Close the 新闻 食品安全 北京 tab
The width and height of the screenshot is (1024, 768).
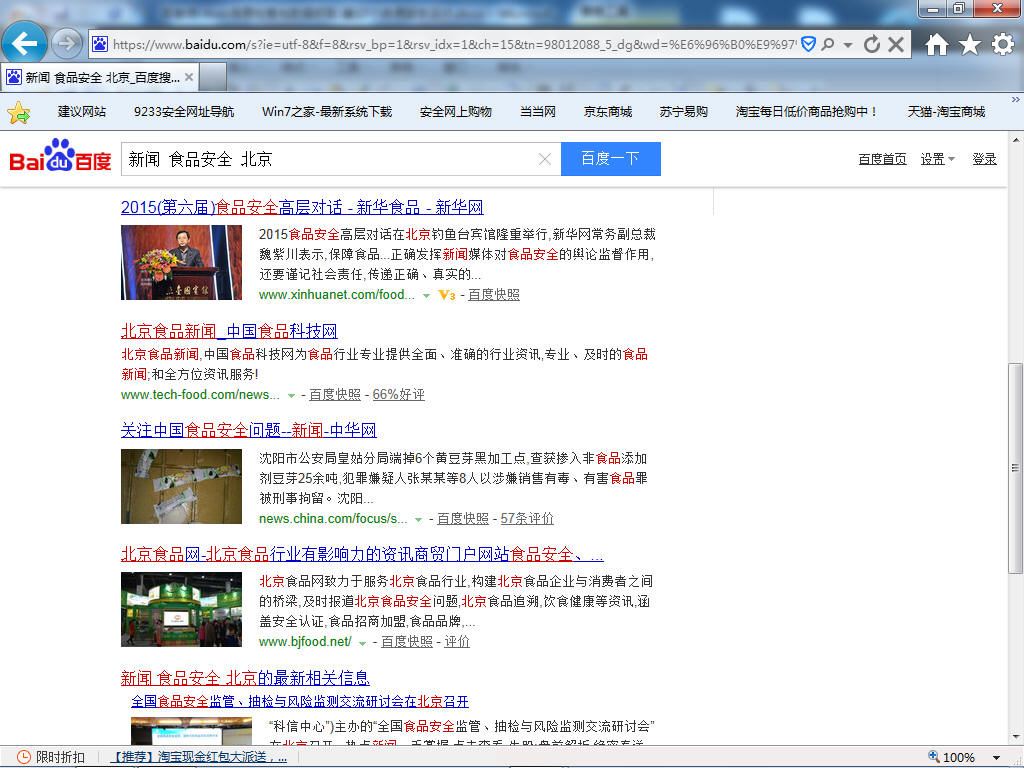tap(189, 77)
